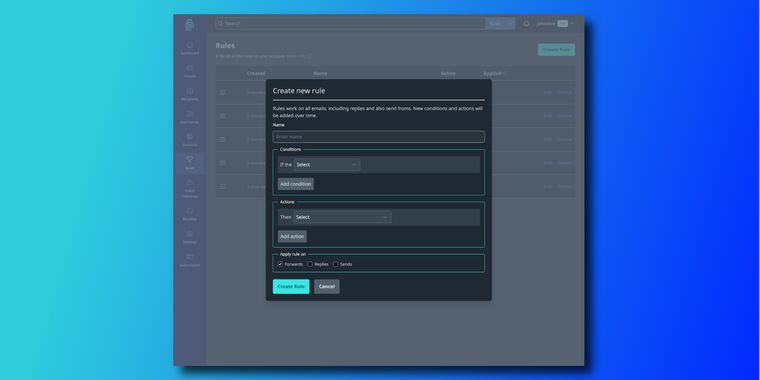Image resolution: width=760 pixels, height=380 pixels.
Task: Cancel the new rule dialog
Action: [x=327, y=286]
